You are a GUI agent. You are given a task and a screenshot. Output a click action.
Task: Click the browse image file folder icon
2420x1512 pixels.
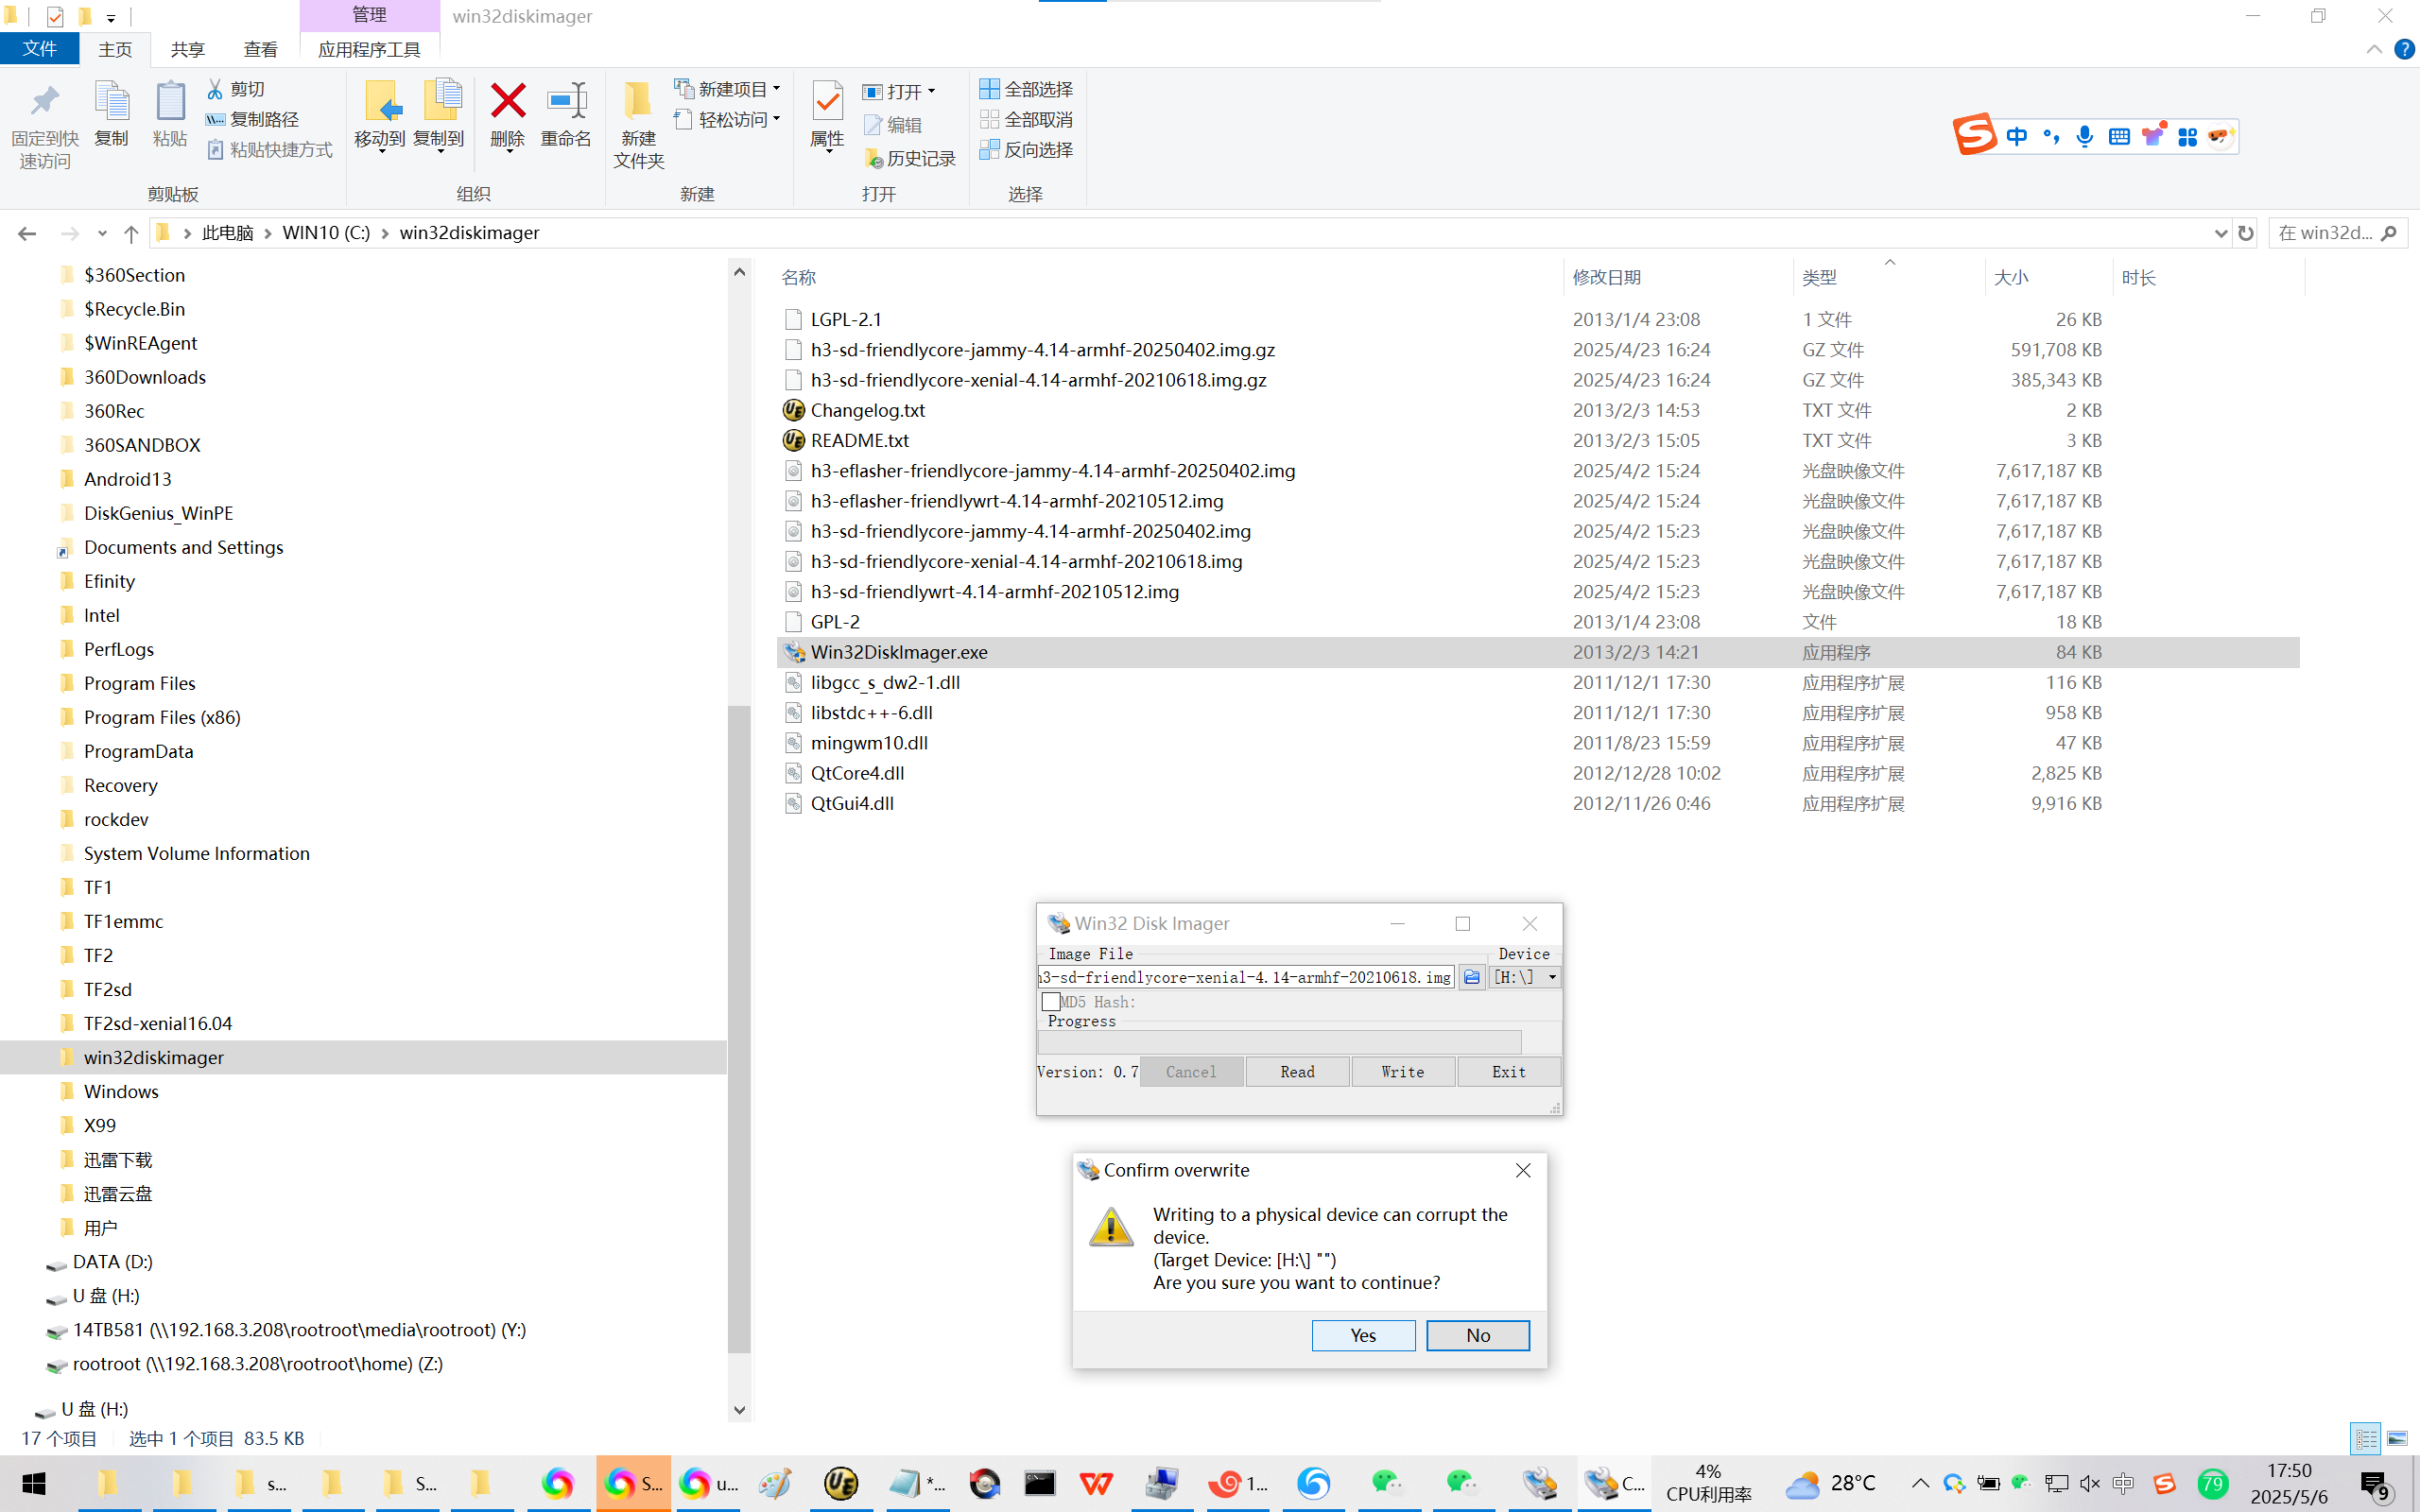point(1471,977)
